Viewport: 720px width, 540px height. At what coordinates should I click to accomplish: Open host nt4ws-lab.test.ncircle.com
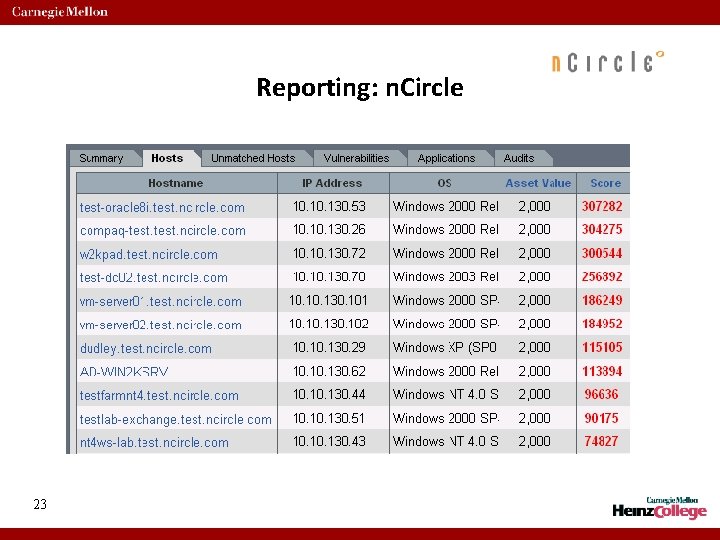pyautogui.click(x=154, y=443)
